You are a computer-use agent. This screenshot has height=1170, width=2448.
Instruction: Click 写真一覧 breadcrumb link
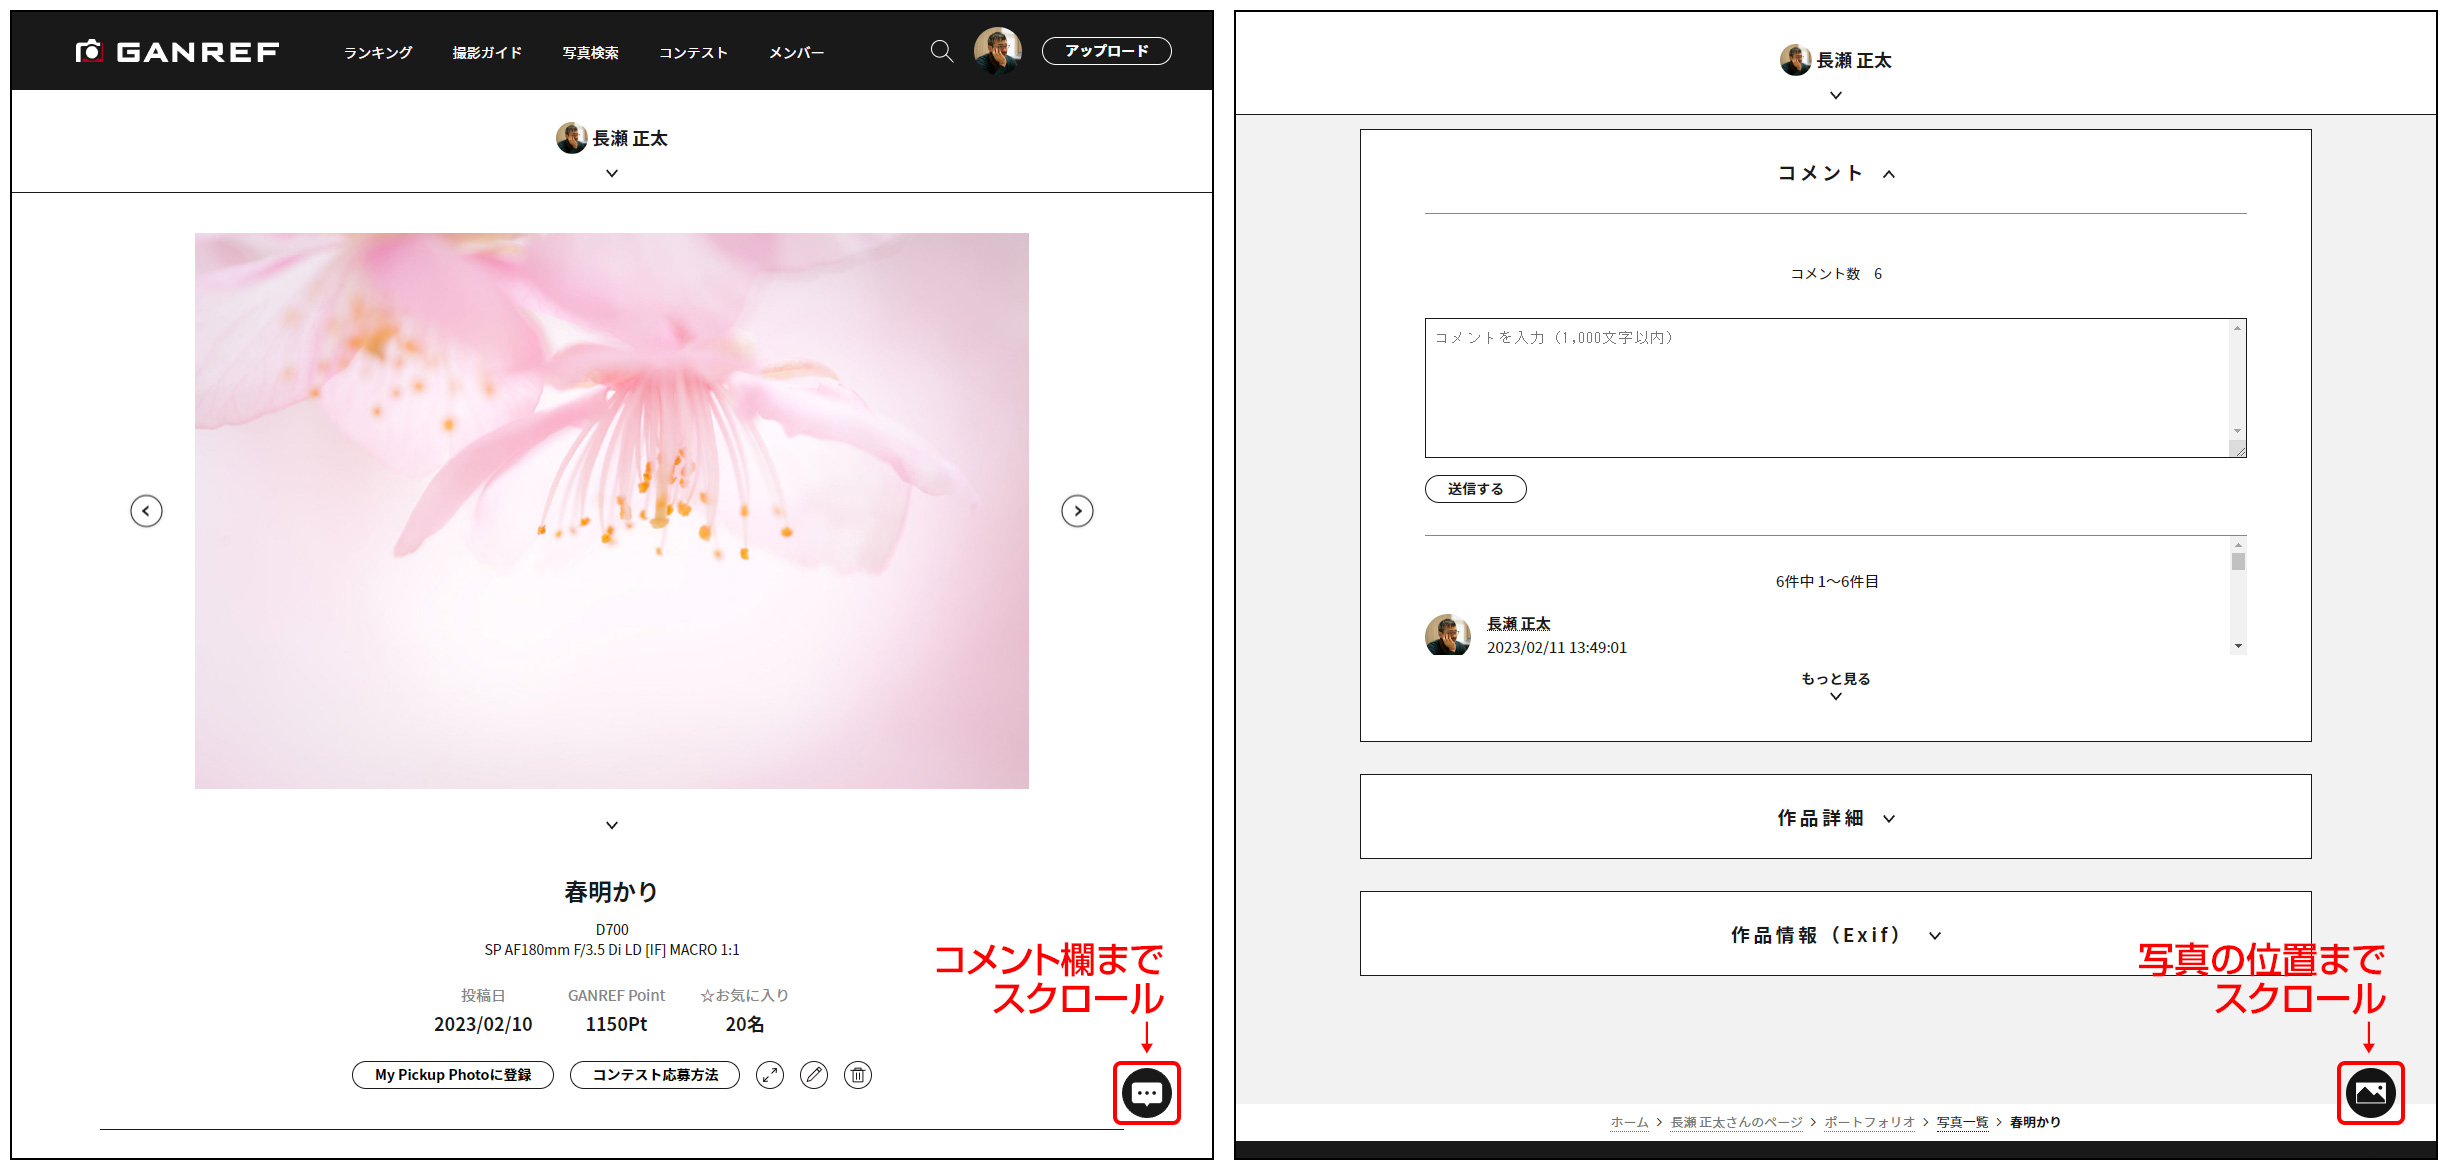(1962, 1122)
